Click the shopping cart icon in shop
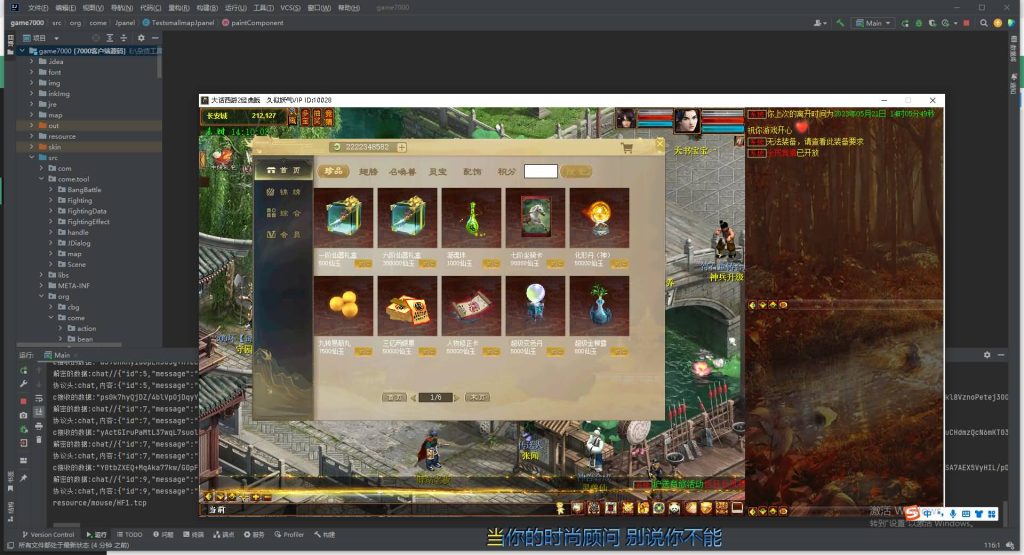1024x555 pixels. point(627,148)
